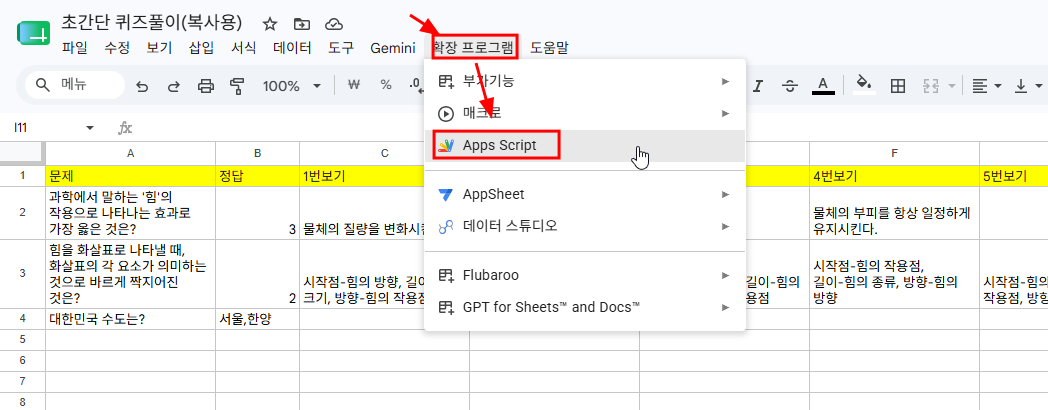The height and width of the screenshot is (410, 1048).
Task: Open the 파일 menu
Action: (74, 47)
